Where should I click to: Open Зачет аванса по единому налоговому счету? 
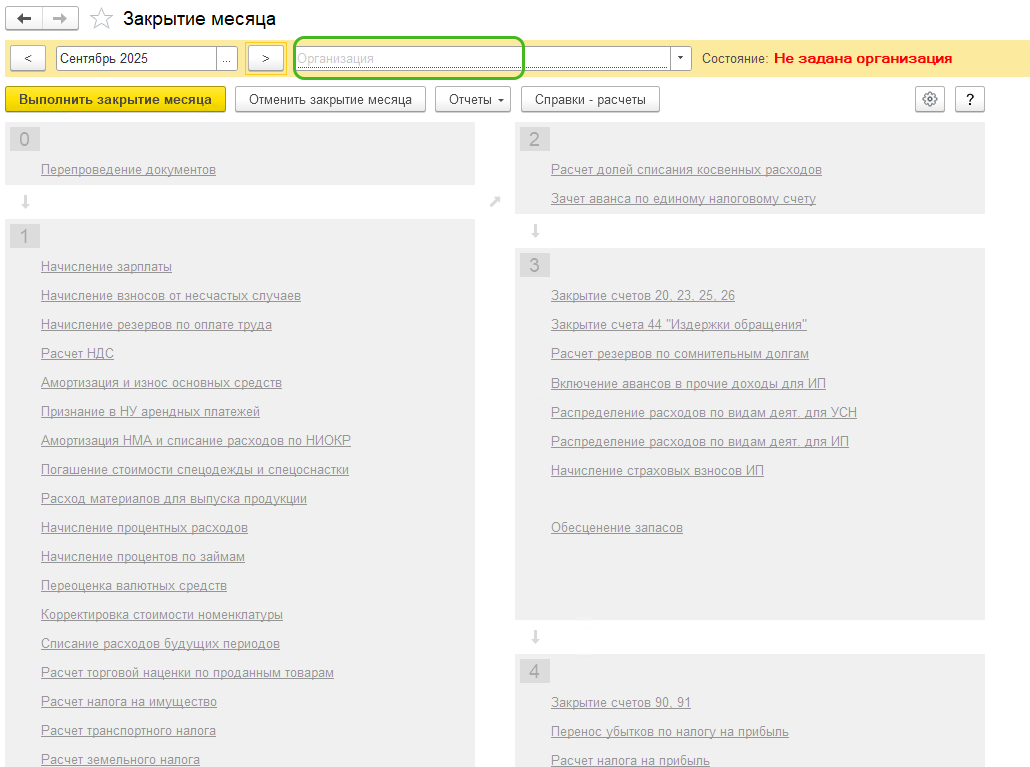click(683, 199)
